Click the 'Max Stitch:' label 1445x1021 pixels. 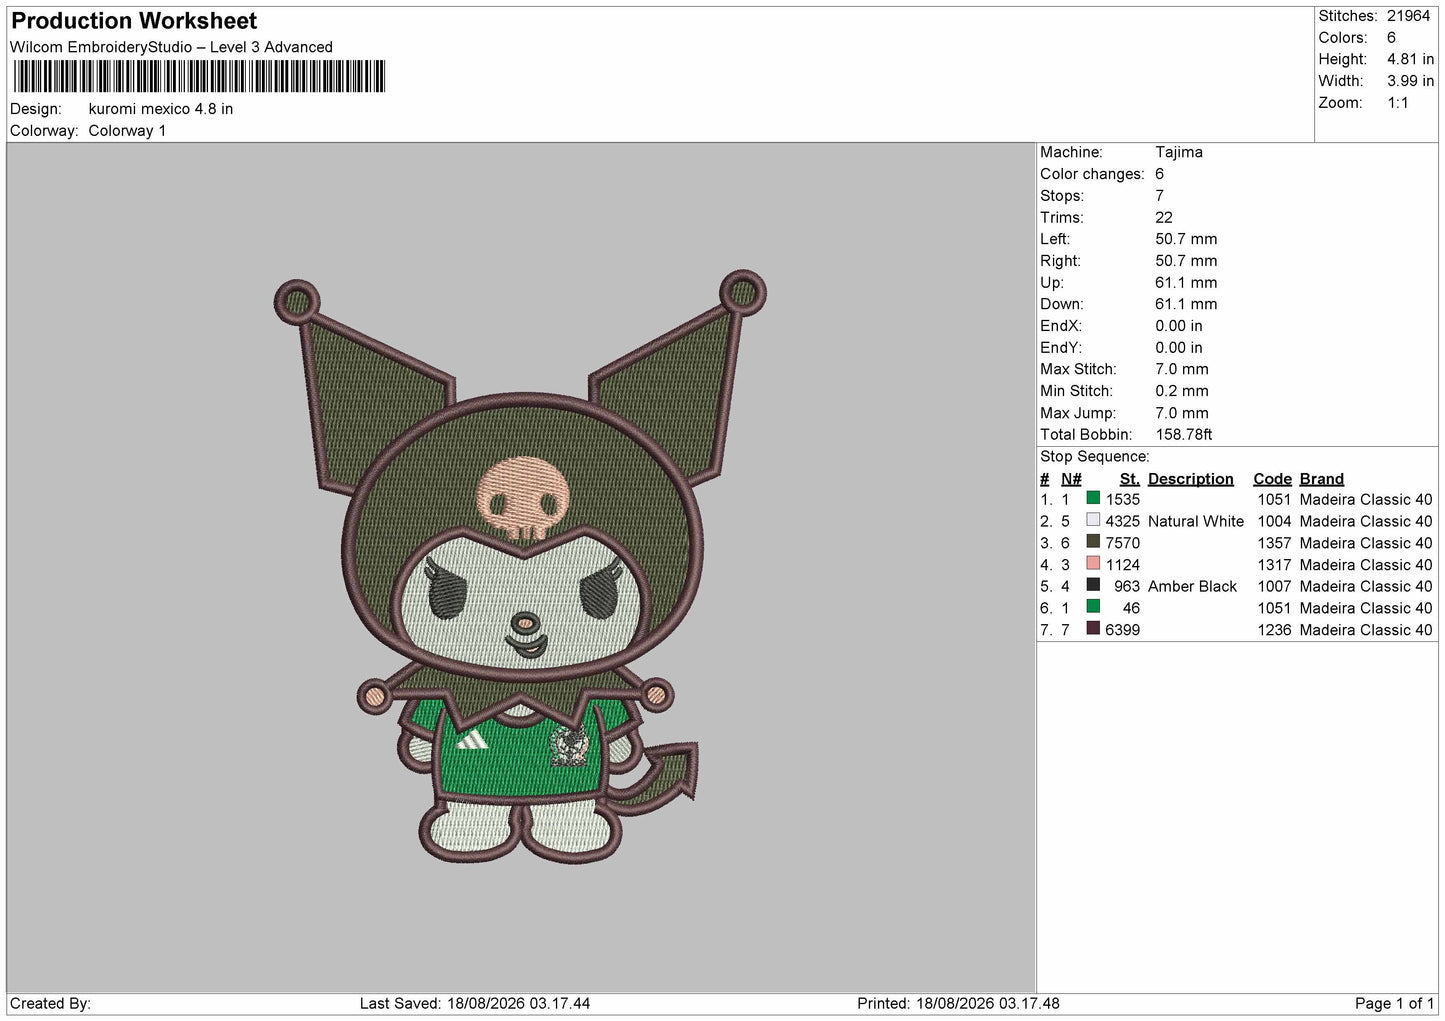(x=1078, y=370)
